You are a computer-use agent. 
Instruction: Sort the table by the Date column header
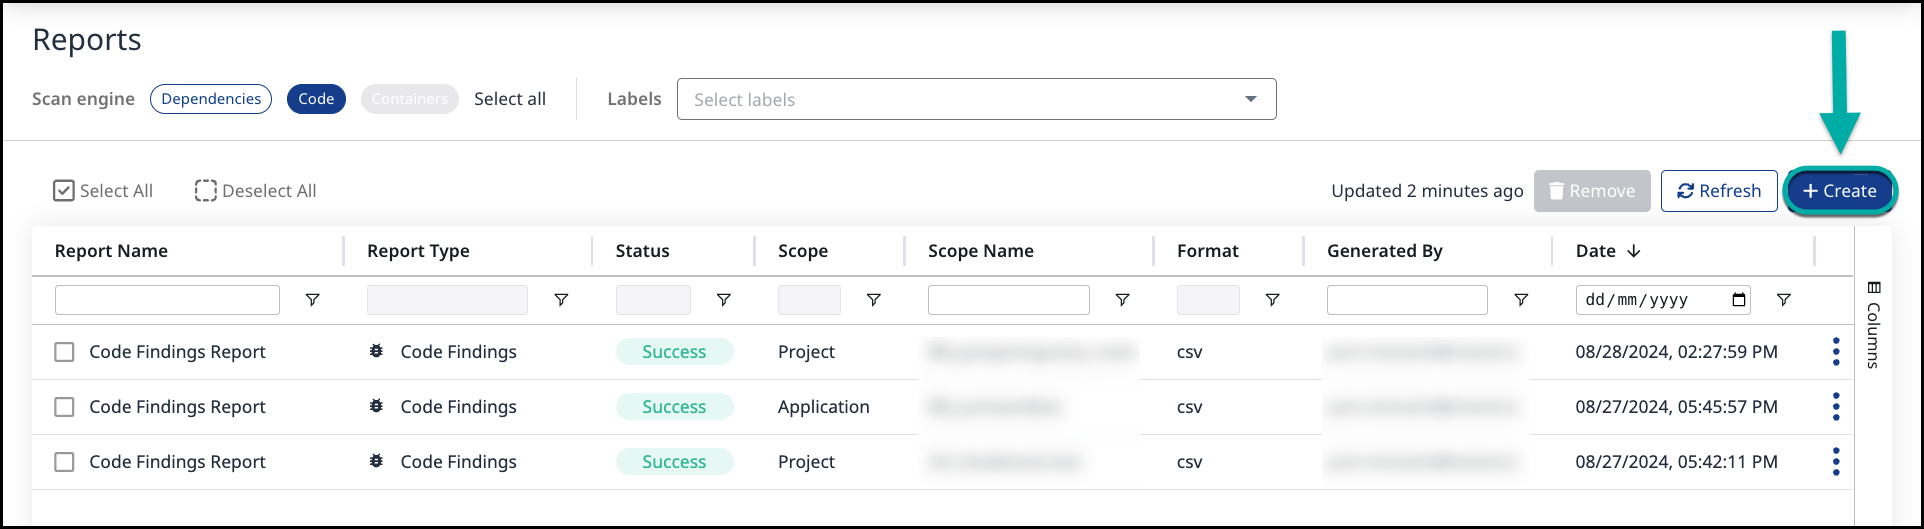[1596, 251]
